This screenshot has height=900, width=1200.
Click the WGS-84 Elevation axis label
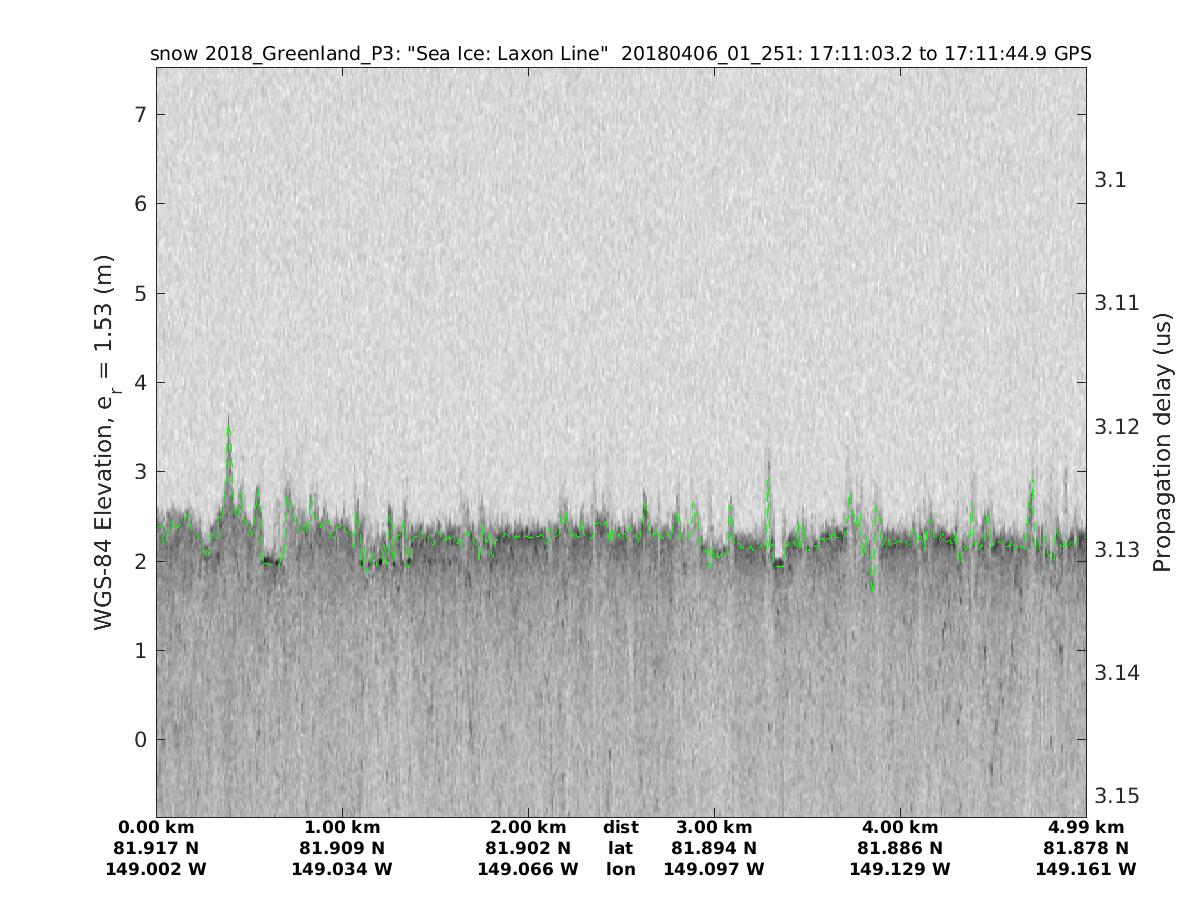(105, 443)
